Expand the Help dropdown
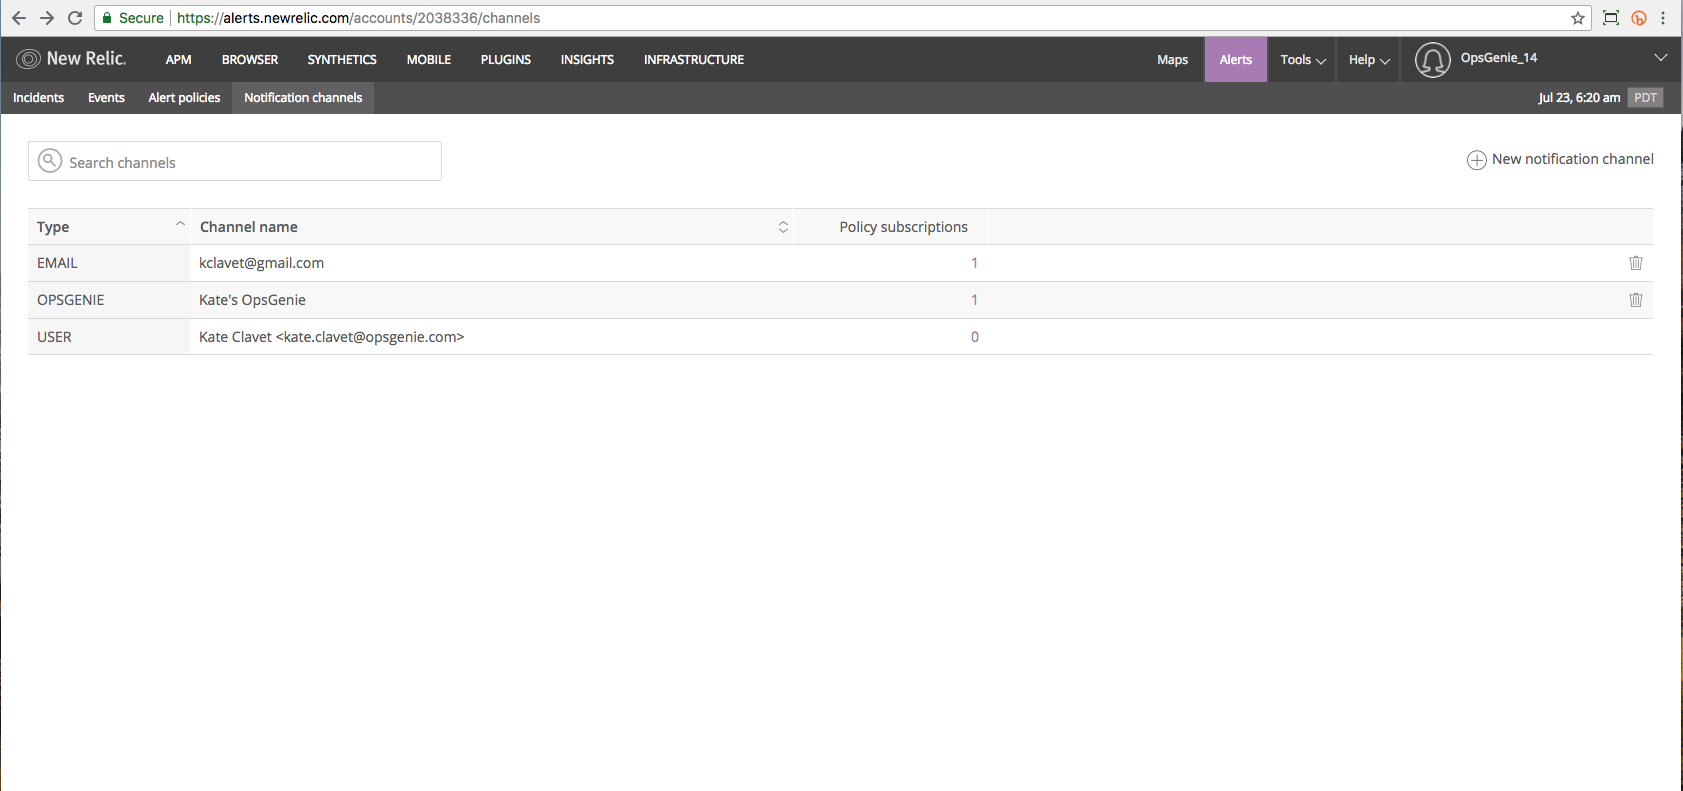 [x=1369, y=60]
